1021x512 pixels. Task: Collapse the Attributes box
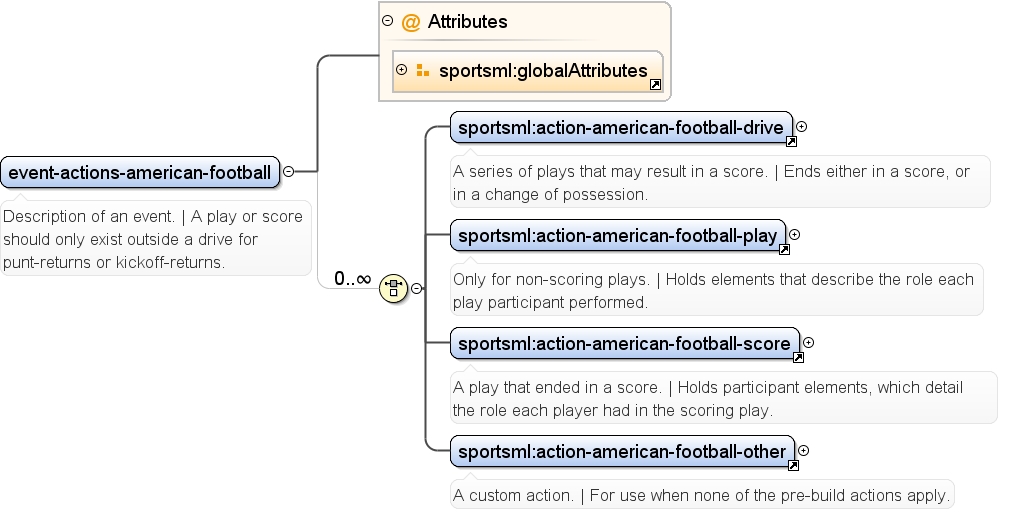[387, 21]
